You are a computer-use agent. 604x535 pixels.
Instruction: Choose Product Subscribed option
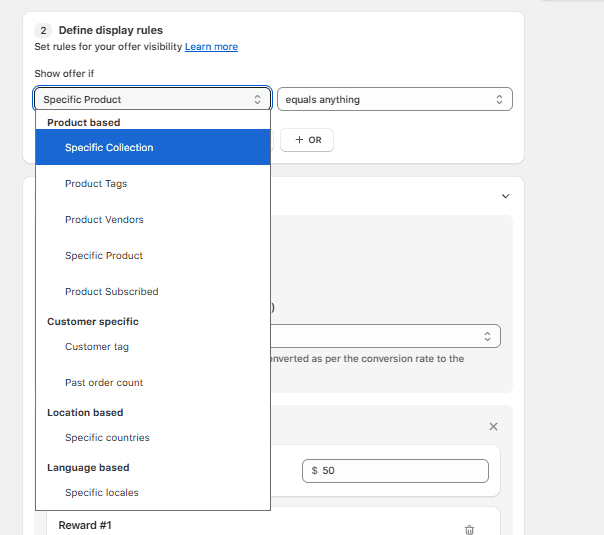point(153,292)
